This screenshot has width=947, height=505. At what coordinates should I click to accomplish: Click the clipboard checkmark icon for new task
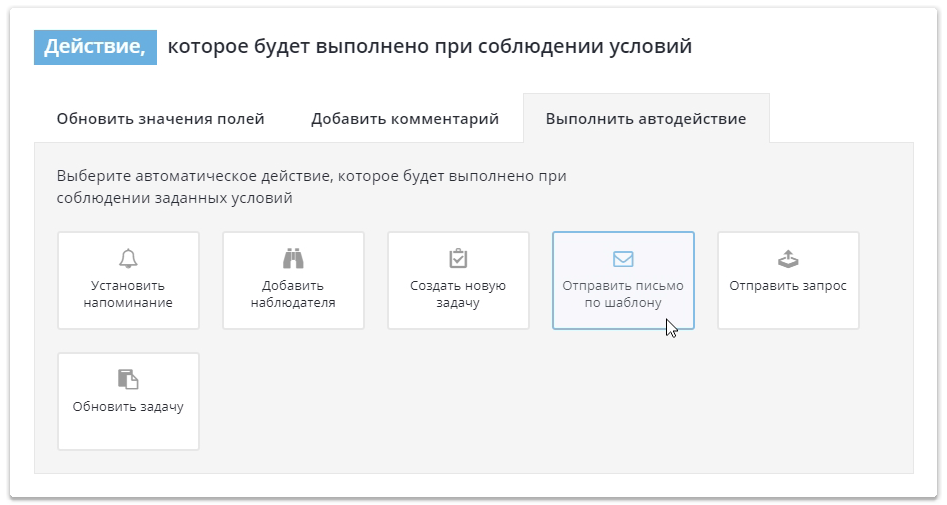click(x=458, y=259)
